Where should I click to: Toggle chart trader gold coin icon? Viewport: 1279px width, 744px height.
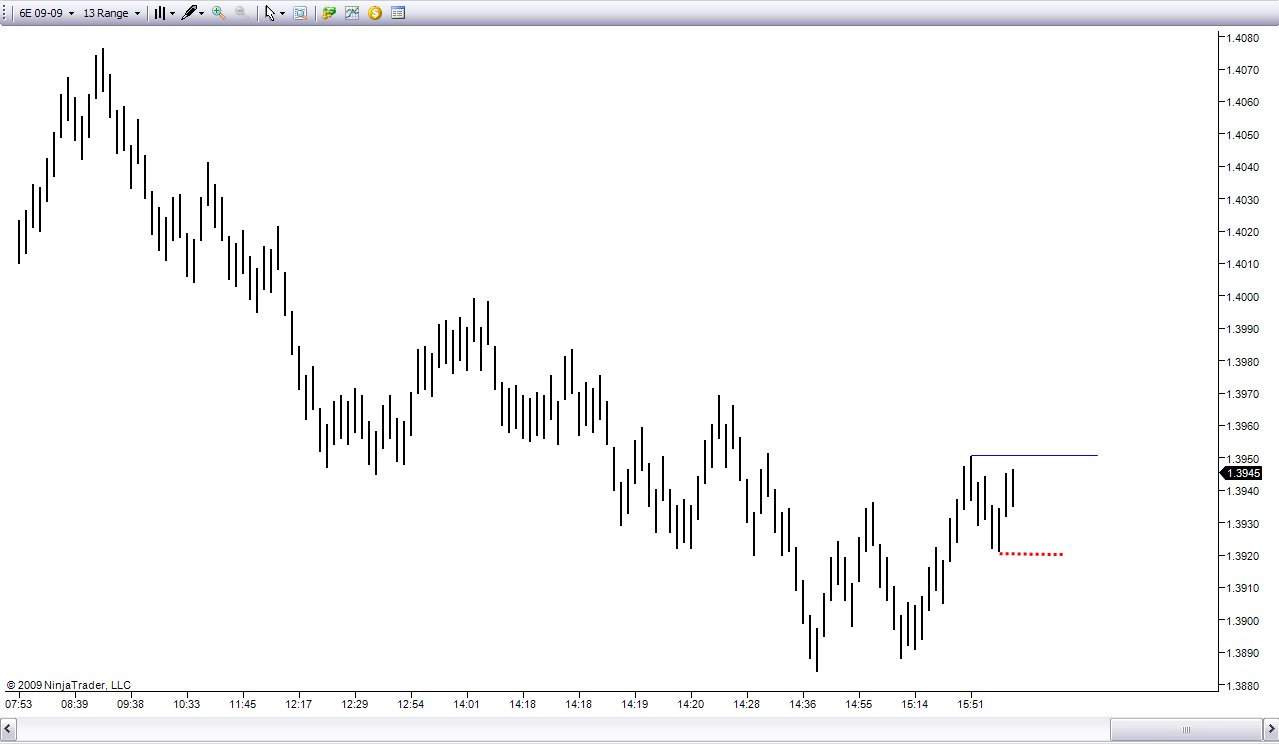(375, 13)
